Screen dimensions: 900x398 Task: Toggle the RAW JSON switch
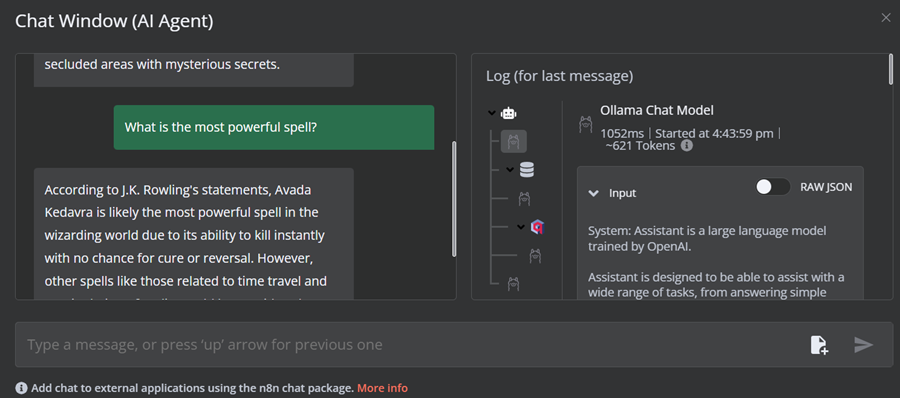pyautogui.click(x=773, y=187)
